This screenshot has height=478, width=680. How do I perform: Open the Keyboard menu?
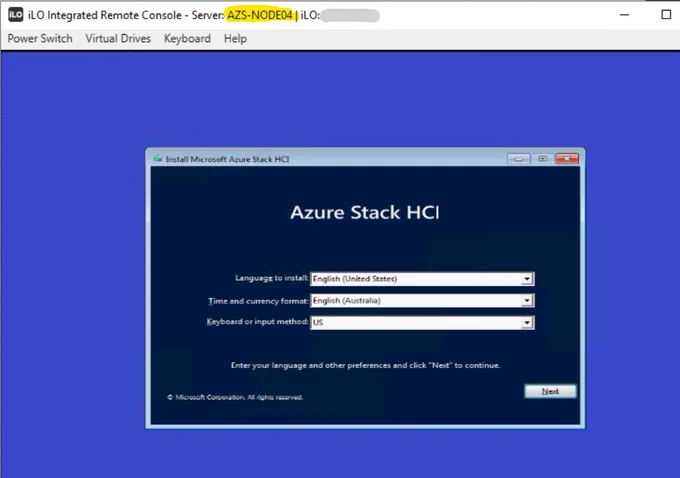click(x=187, y=39)
